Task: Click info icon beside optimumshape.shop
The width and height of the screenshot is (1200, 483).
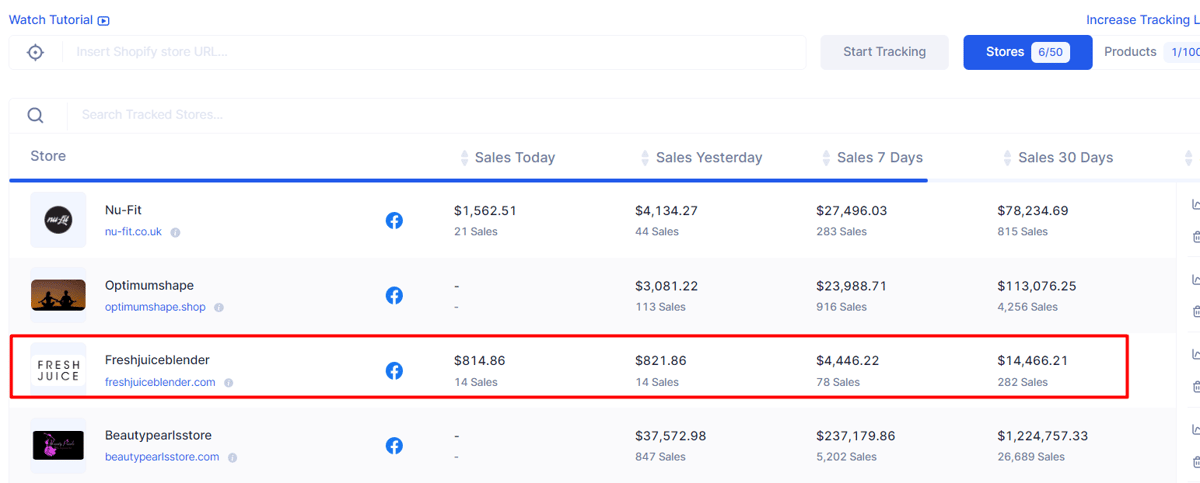Action: (x=219, y=307)
